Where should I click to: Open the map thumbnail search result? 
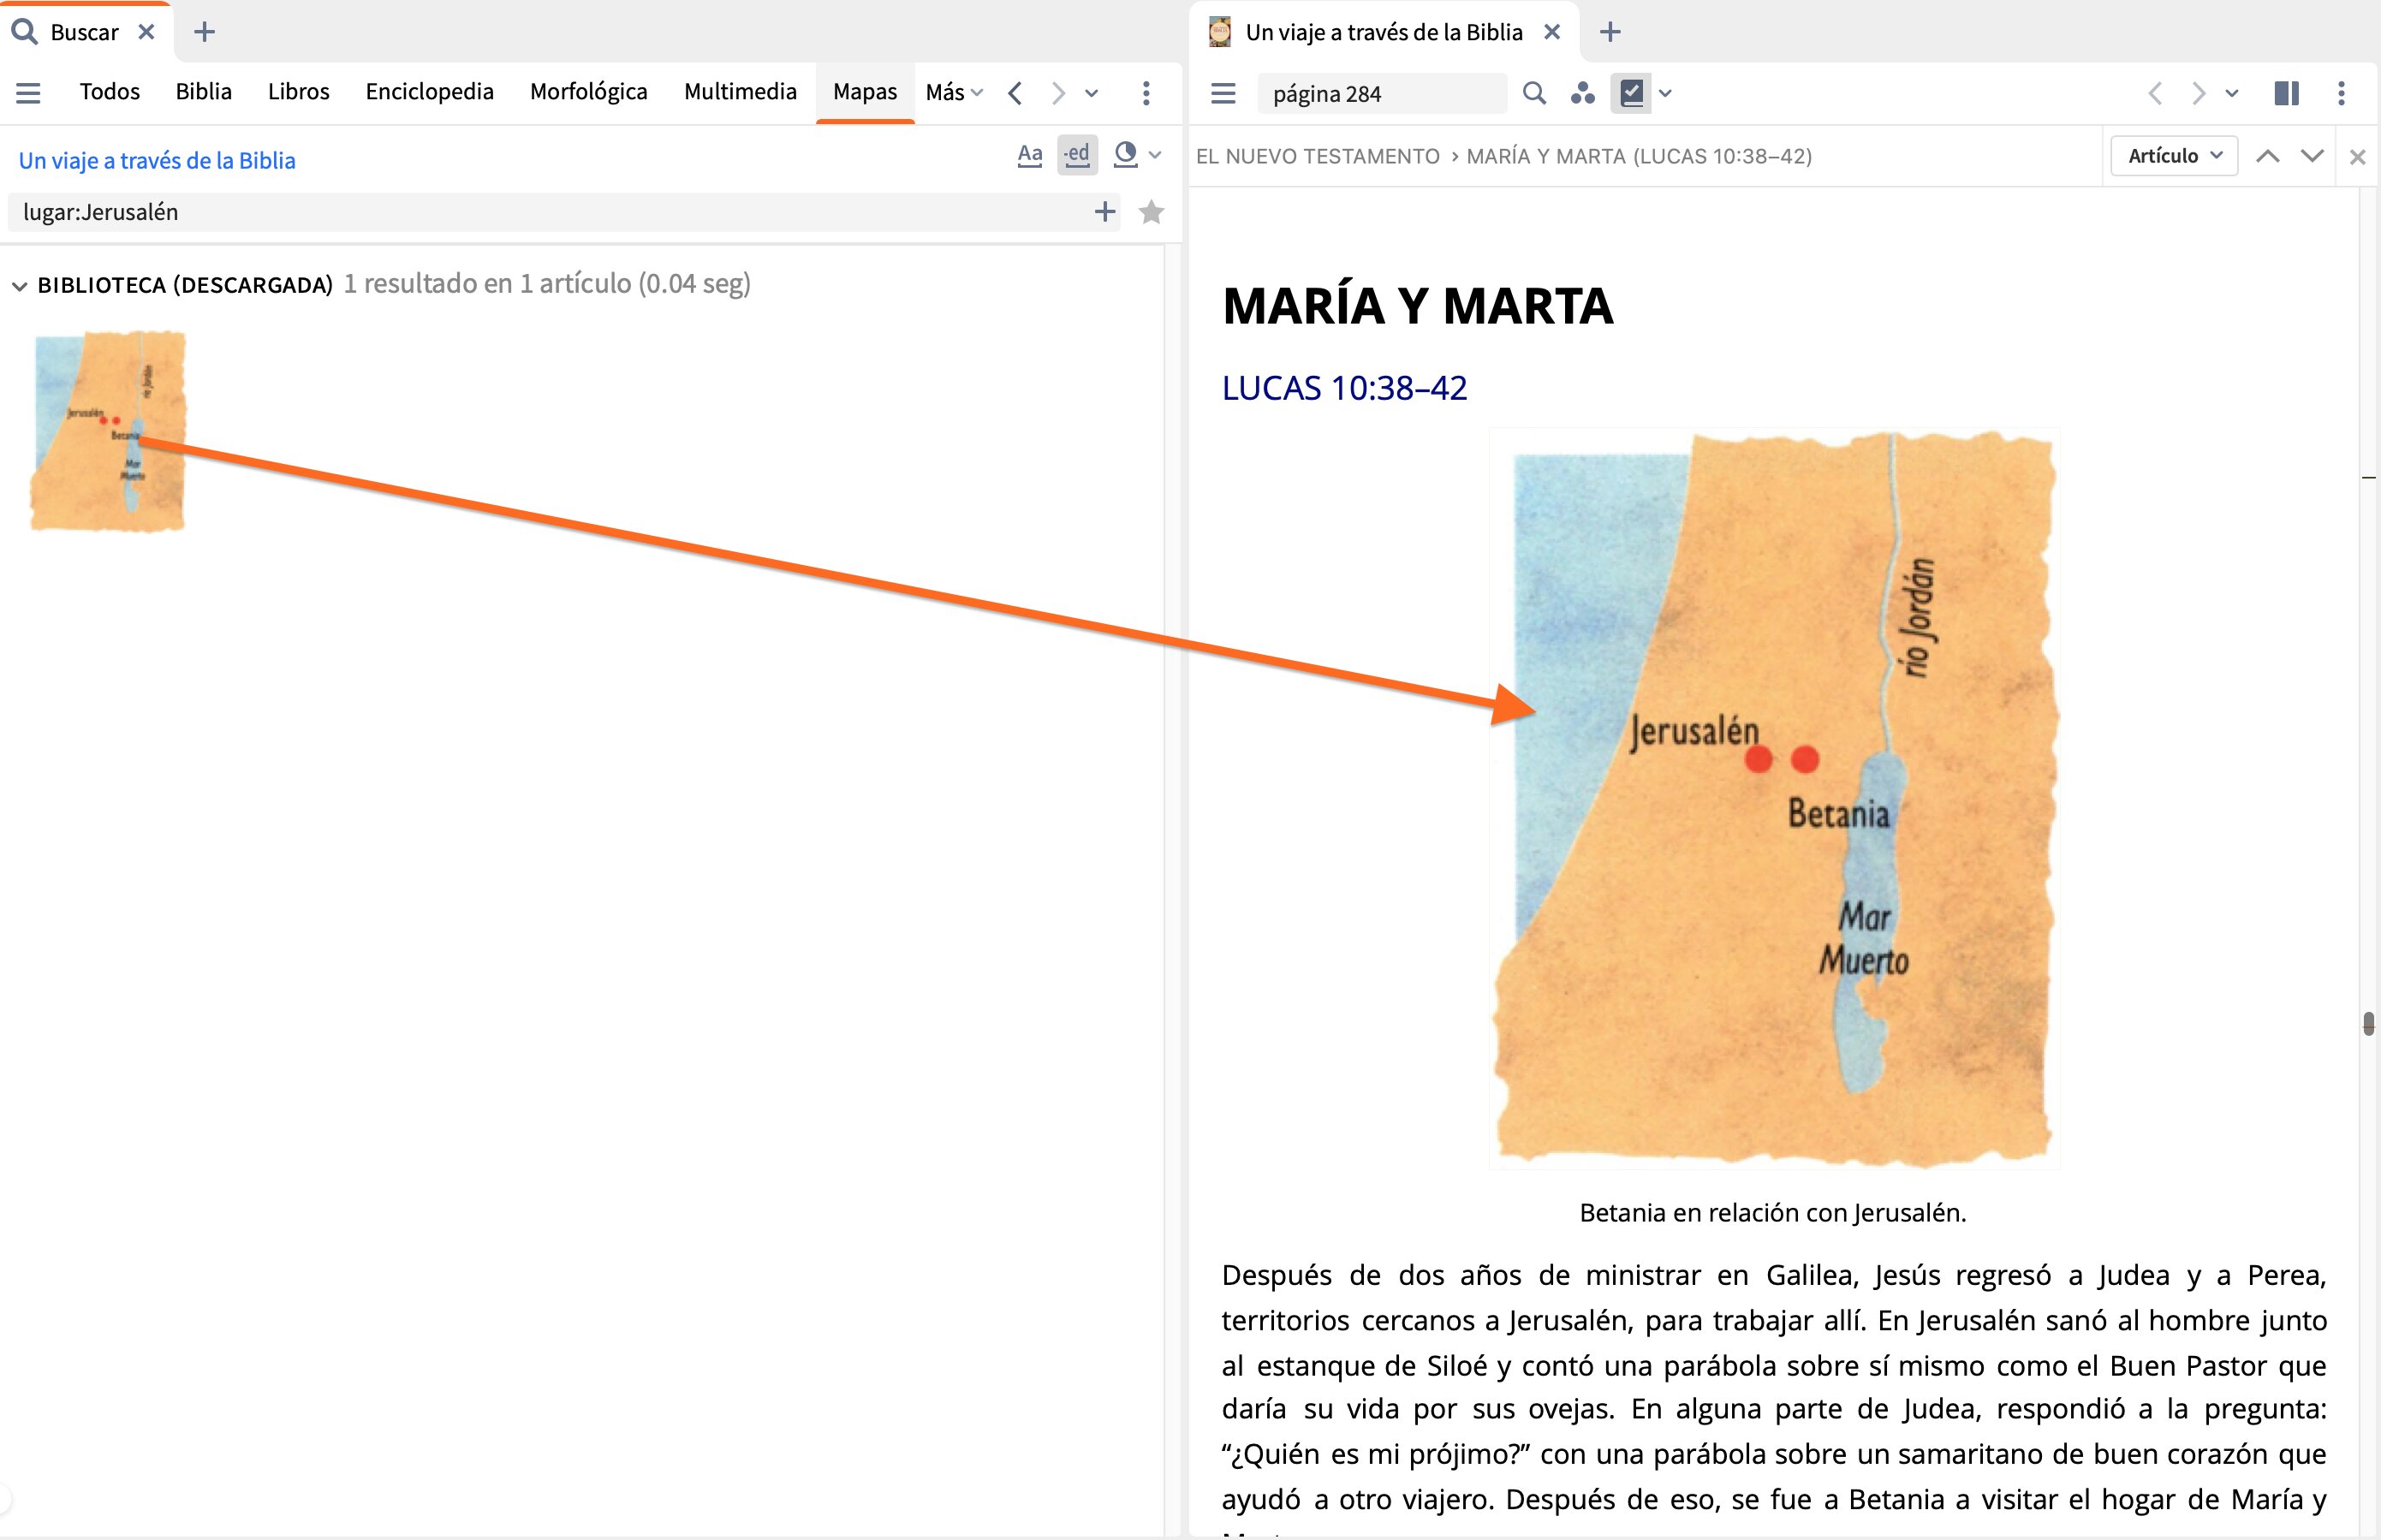(x=108, y=431)
